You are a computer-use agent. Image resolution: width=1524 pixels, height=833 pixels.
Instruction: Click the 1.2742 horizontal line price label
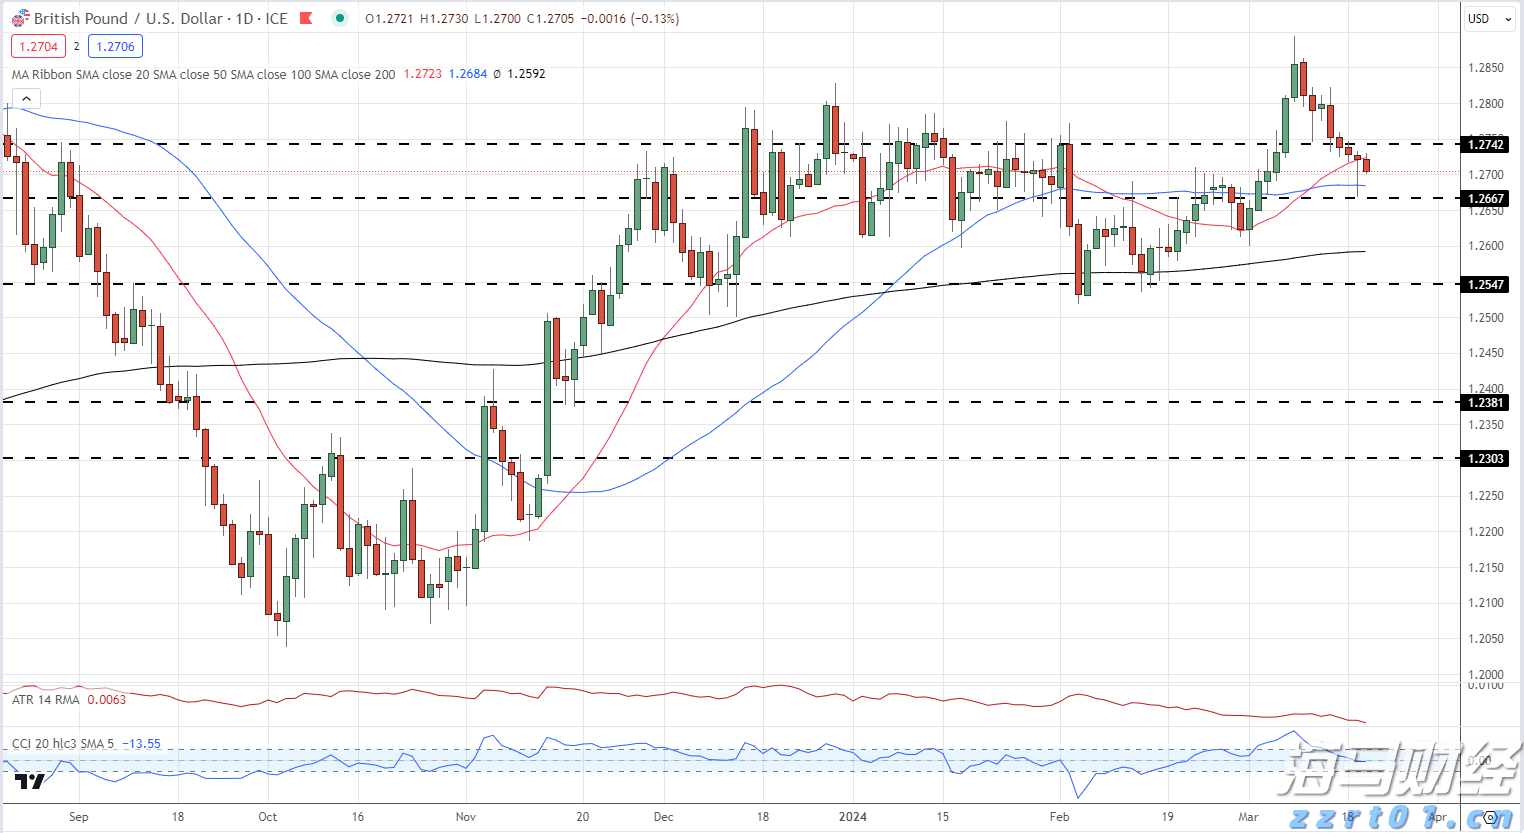tap(1485, 145)
